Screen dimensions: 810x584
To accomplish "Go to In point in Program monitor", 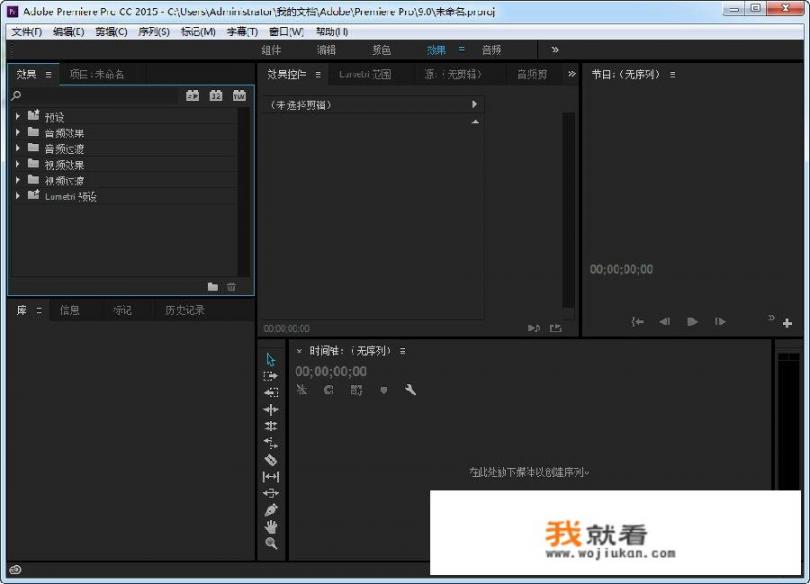I will pyautogui.click(x=637, y=322).
